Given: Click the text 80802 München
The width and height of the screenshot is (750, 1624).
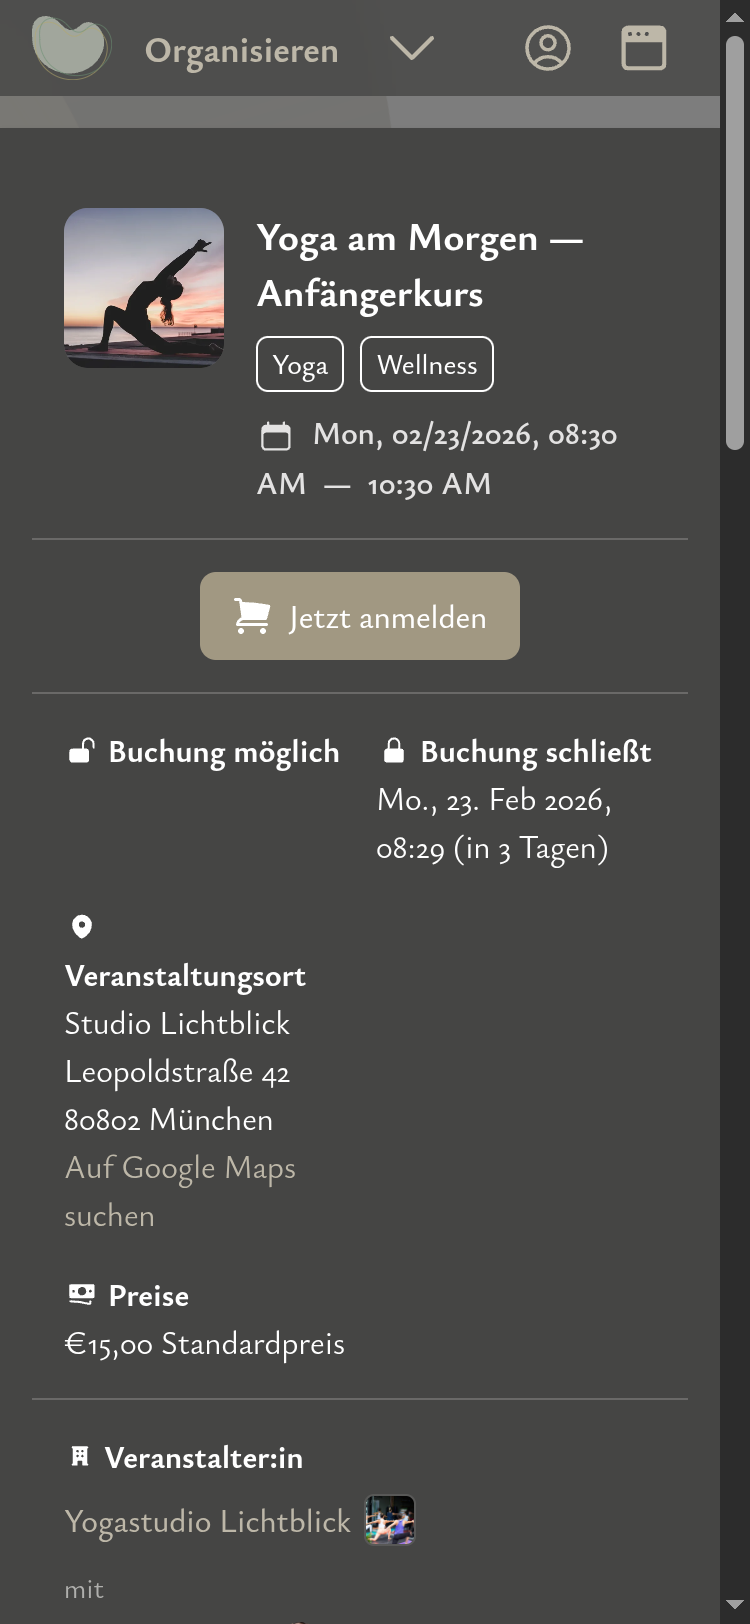Looking at the screenshot, I should 169,1120.
